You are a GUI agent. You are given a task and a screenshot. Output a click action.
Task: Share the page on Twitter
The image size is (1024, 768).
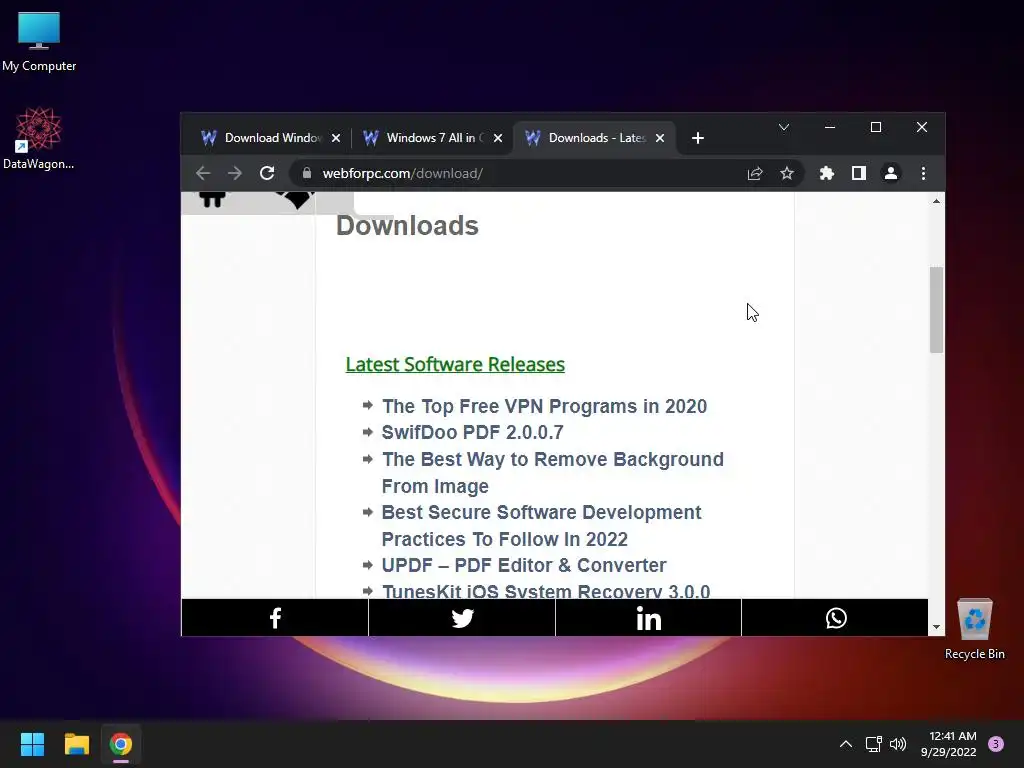point(462,618)
